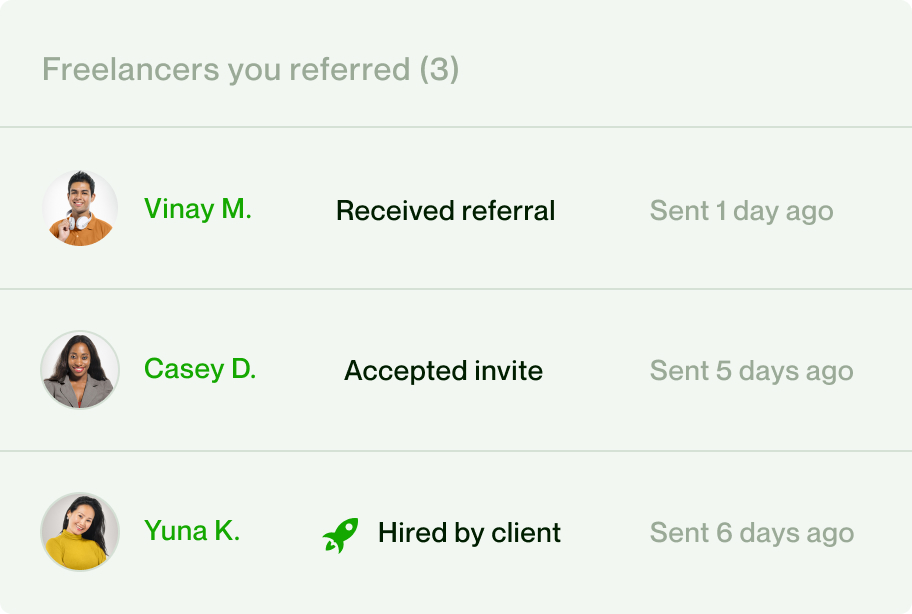Open Vinay M.'s profile link
The width and height of the screenshot is (912, 614).
click(197, 210)
